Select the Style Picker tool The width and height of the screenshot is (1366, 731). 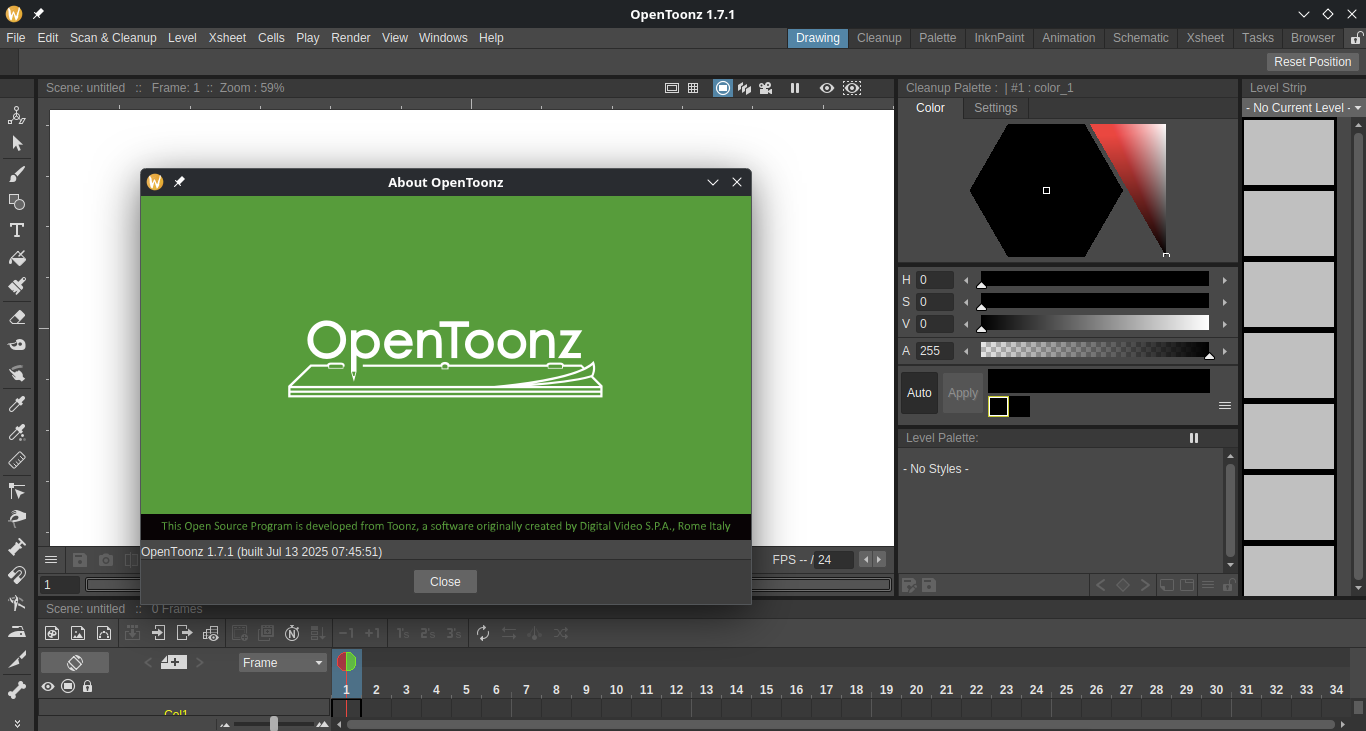tap(17, 404)
